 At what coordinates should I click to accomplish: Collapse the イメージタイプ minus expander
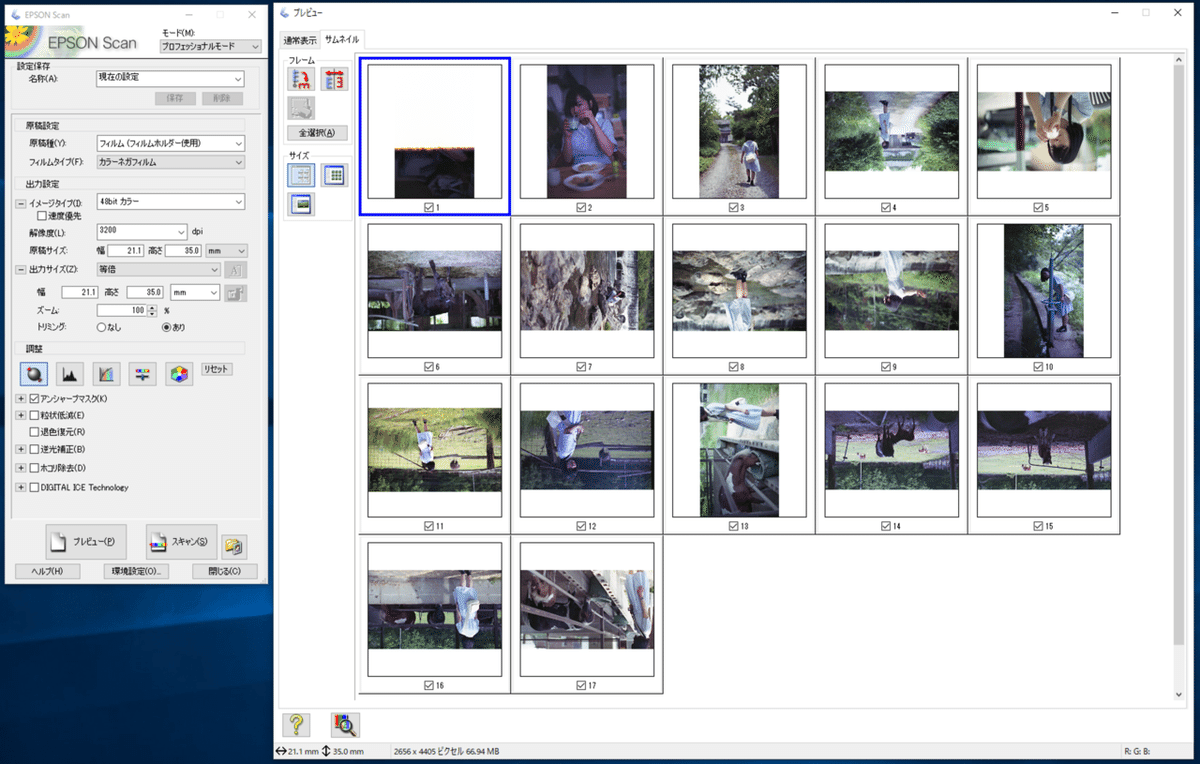21,203
